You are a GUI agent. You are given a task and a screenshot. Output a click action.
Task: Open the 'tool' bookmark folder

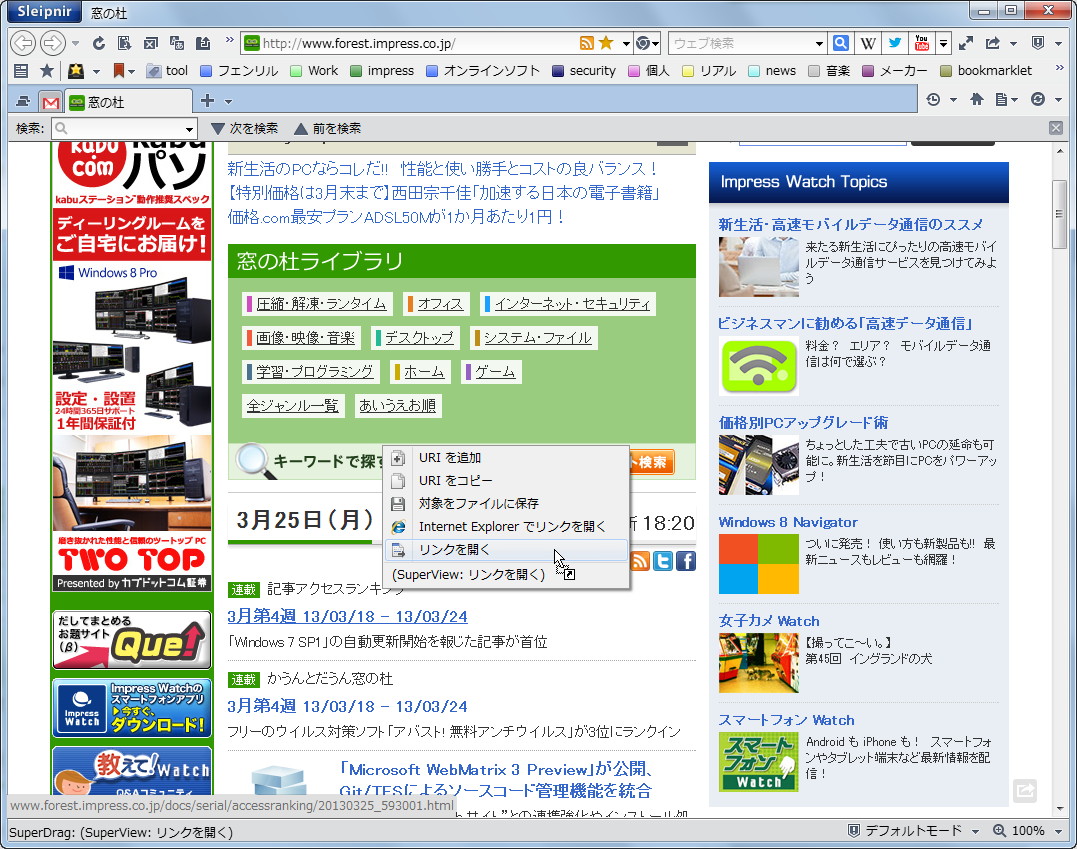pos(168,71)
